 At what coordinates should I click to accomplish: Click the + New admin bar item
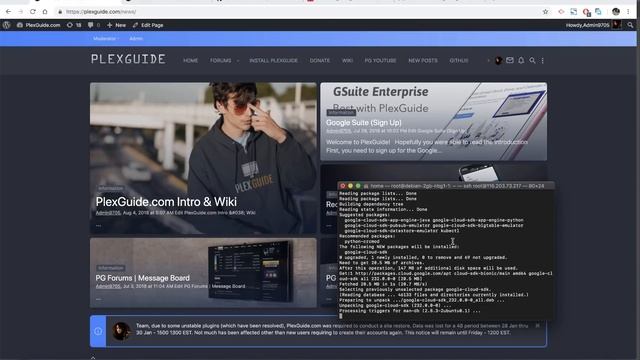tap(116, 25)
